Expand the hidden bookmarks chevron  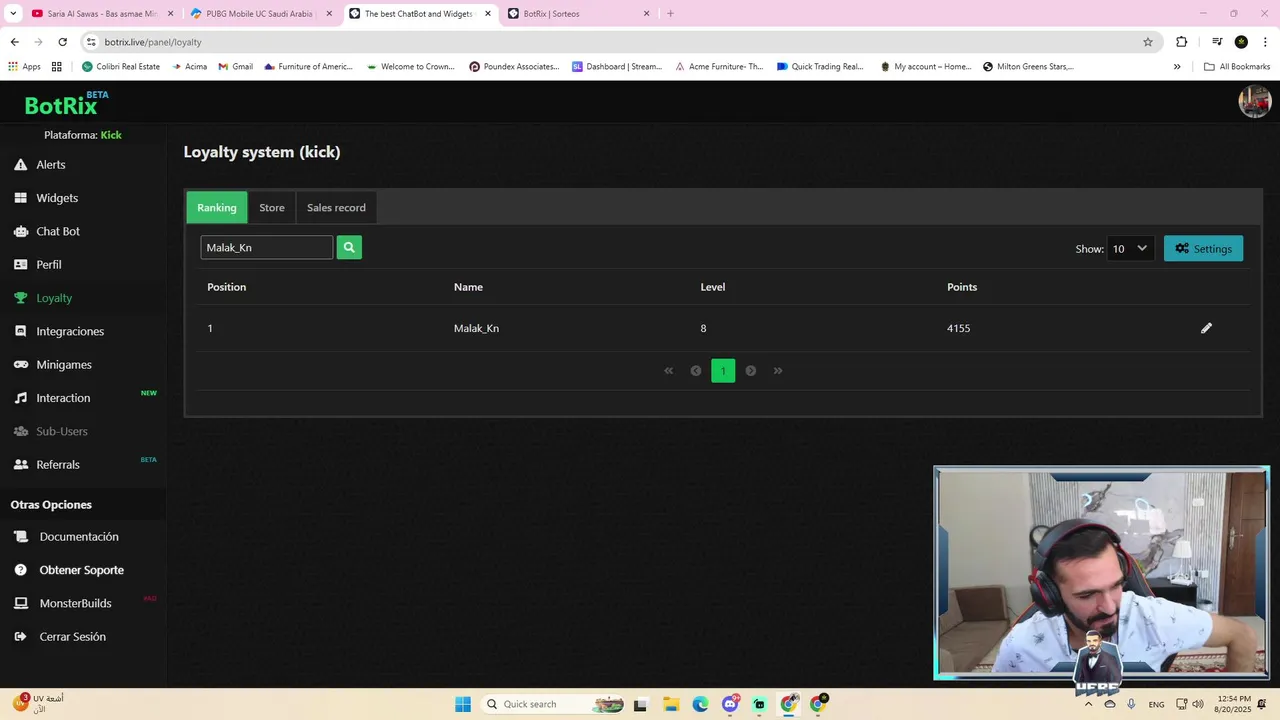pyautogui.click(x=1177, y=67)
